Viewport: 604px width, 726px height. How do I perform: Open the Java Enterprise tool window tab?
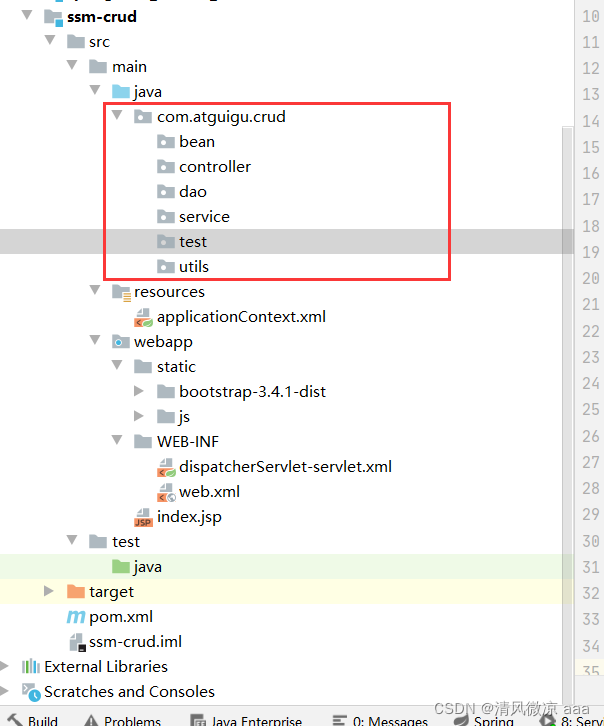(247, 720)
